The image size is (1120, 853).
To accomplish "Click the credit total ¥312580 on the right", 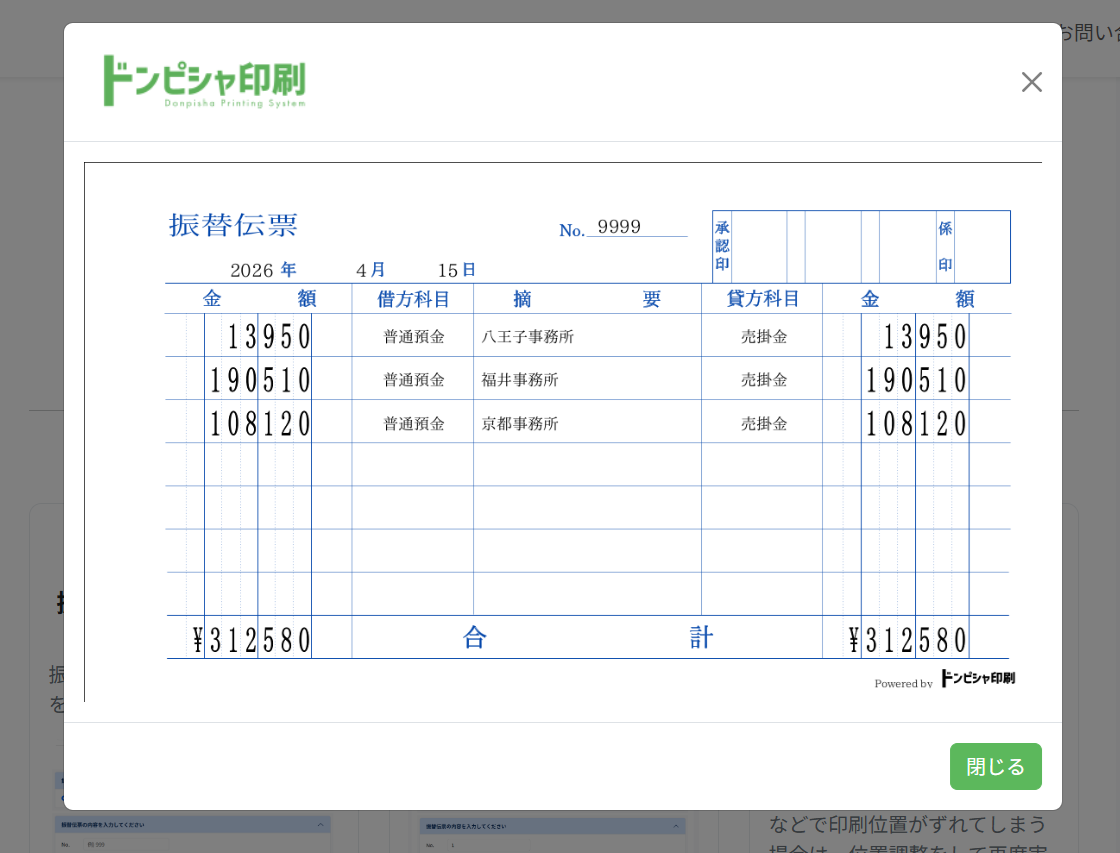I will [x=907, y=639].
